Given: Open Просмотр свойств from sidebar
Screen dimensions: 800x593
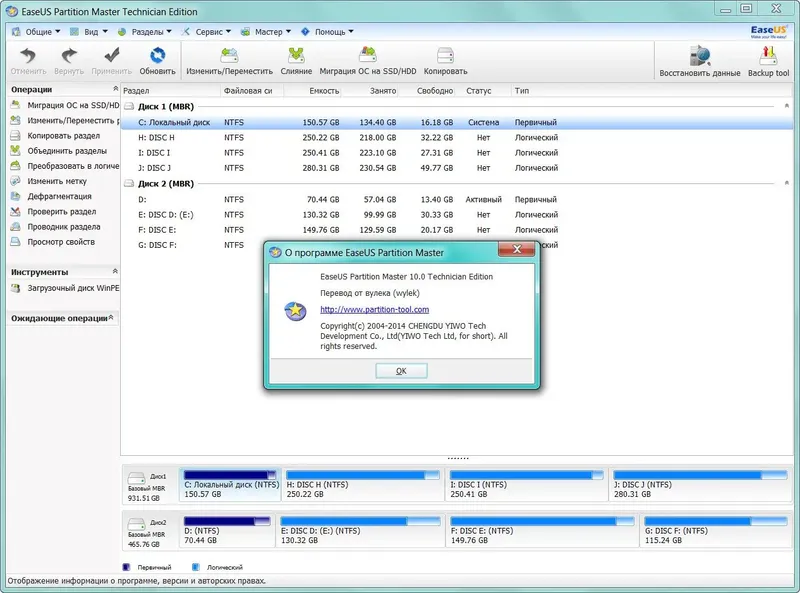Looking at the screenshot, I should tap(53, 242).
